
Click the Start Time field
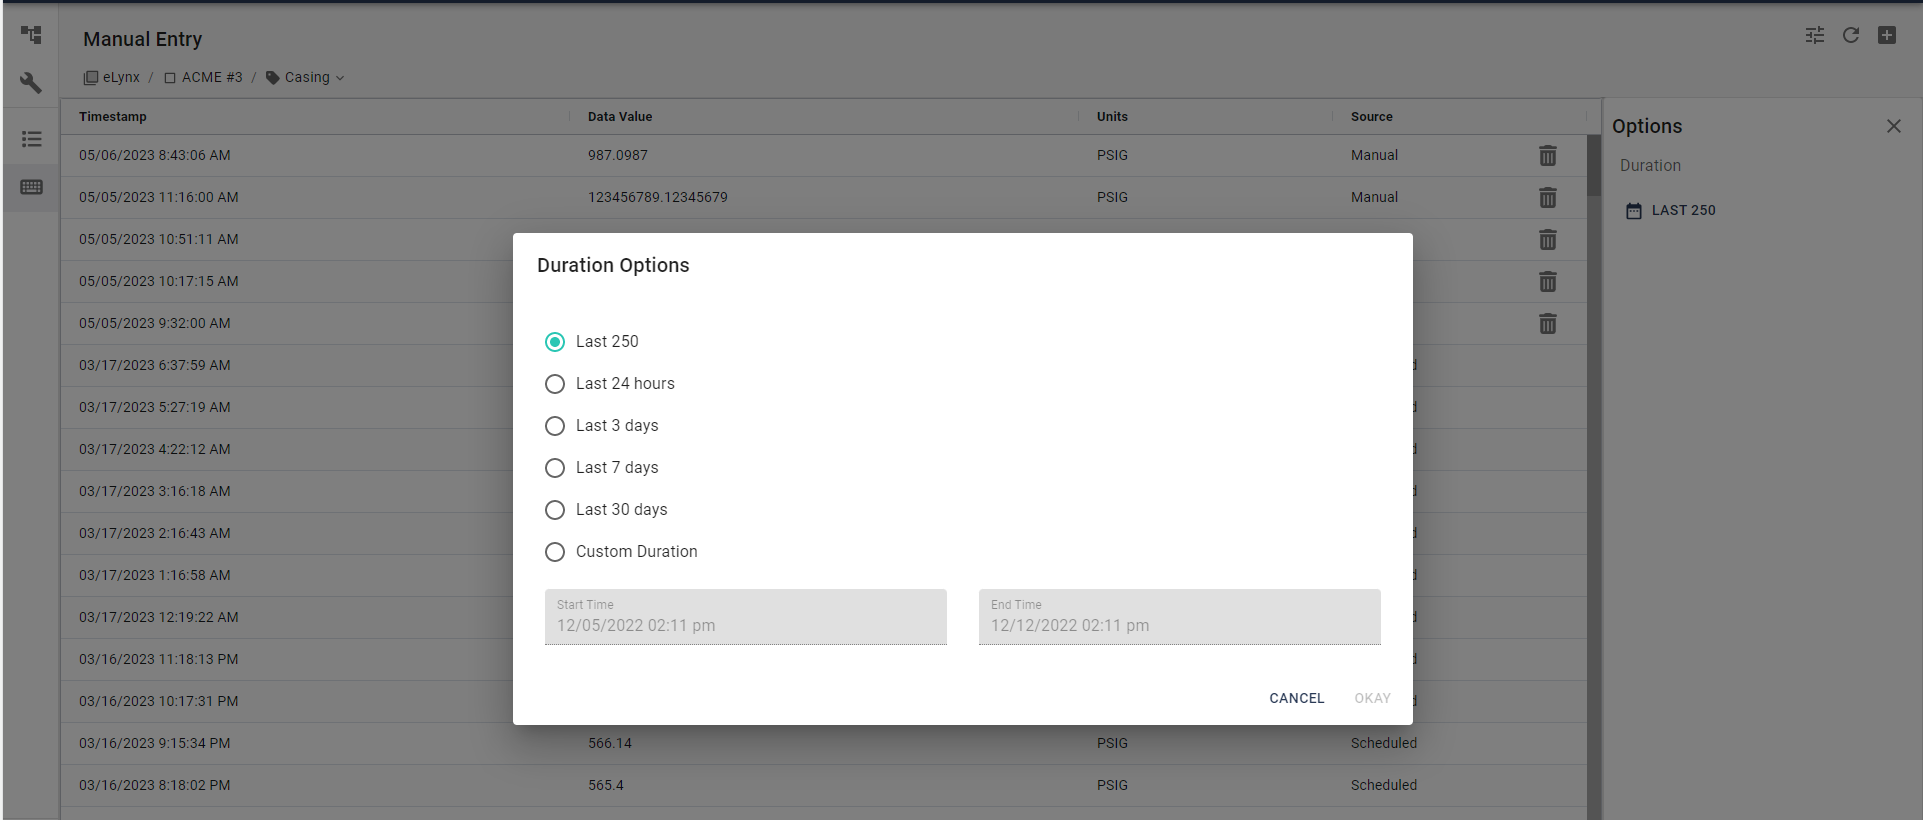coord(746,616)
